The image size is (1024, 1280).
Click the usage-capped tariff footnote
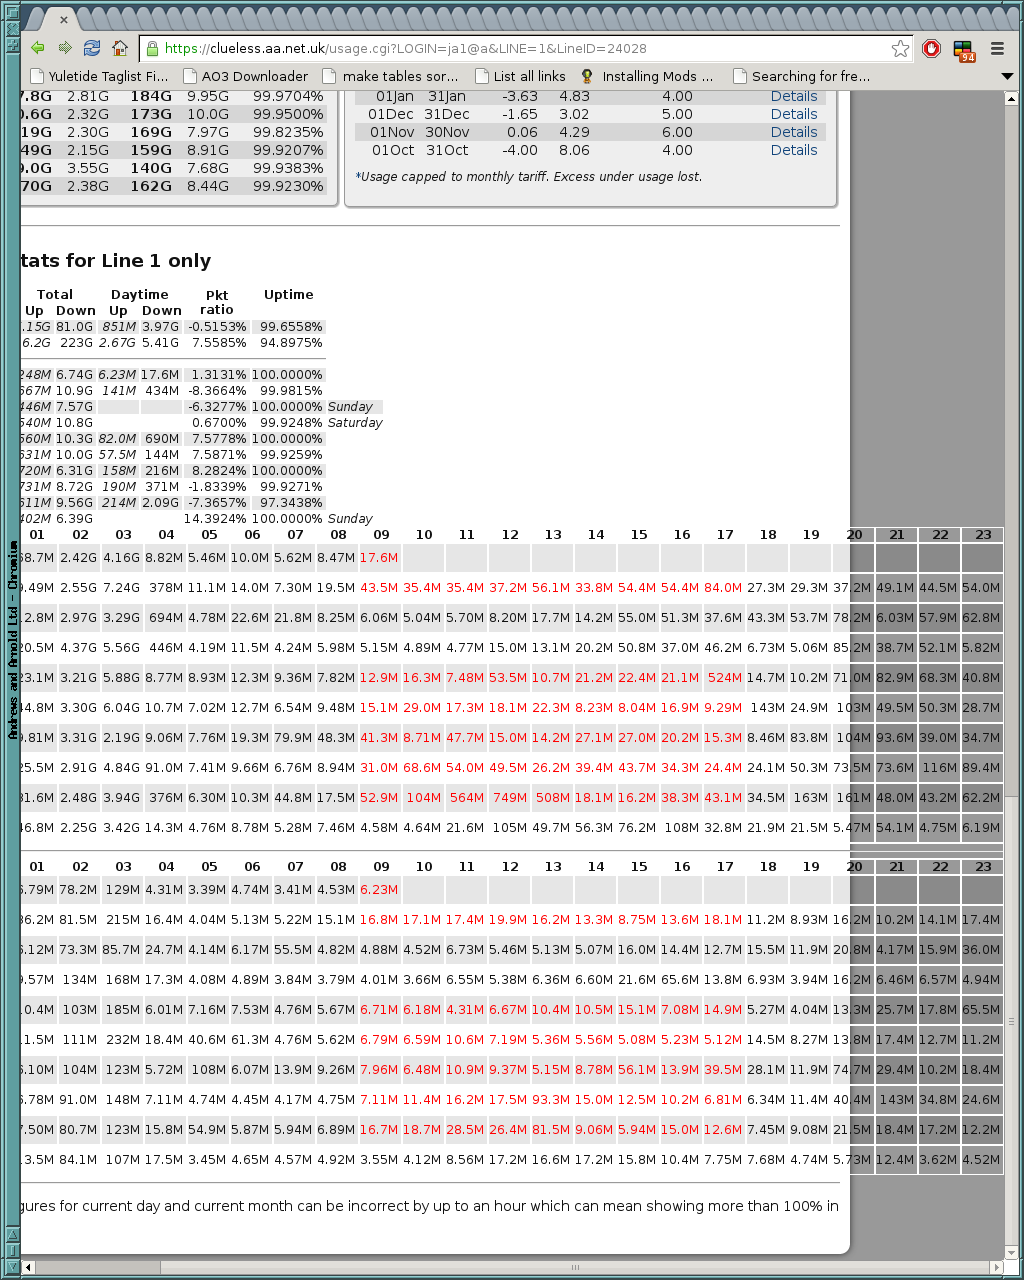click(x=529, y=177)
